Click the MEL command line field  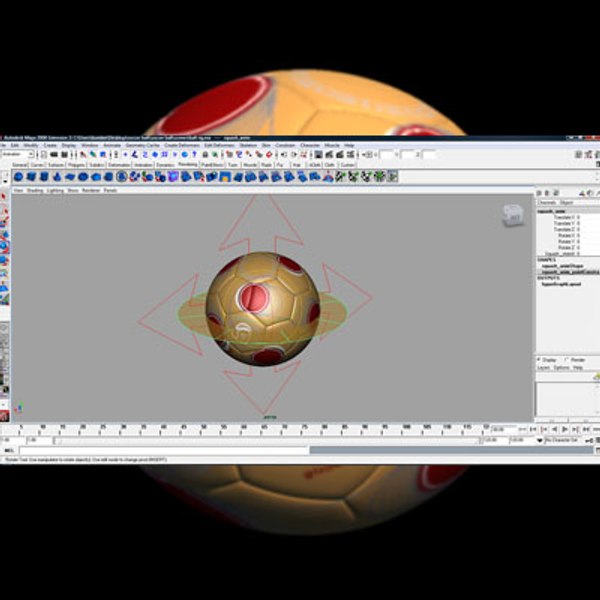164,450
